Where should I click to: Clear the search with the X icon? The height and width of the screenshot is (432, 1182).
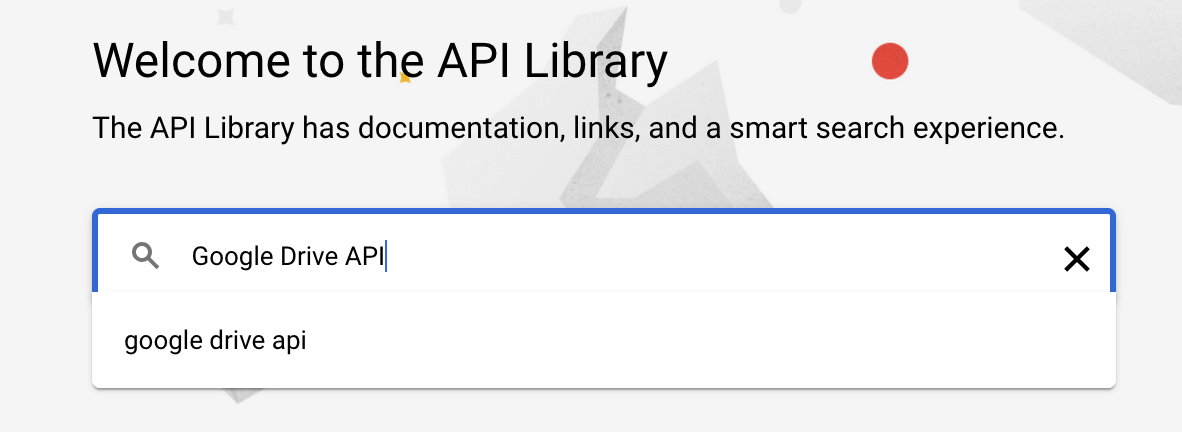pos(1076,260)
